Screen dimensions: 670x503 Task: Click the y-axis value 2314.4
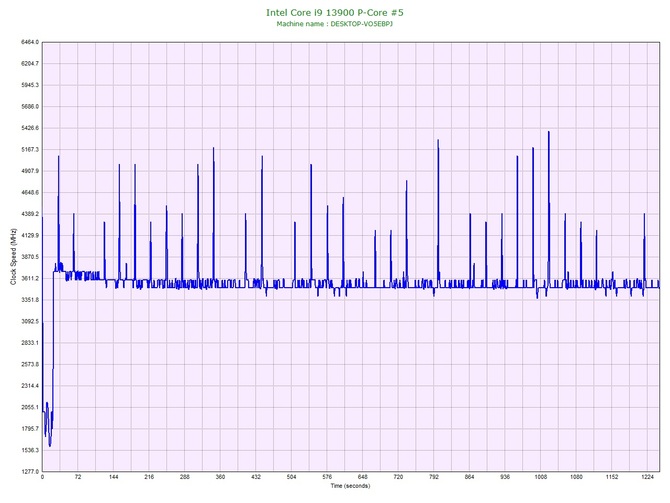[x=30, y=386]
